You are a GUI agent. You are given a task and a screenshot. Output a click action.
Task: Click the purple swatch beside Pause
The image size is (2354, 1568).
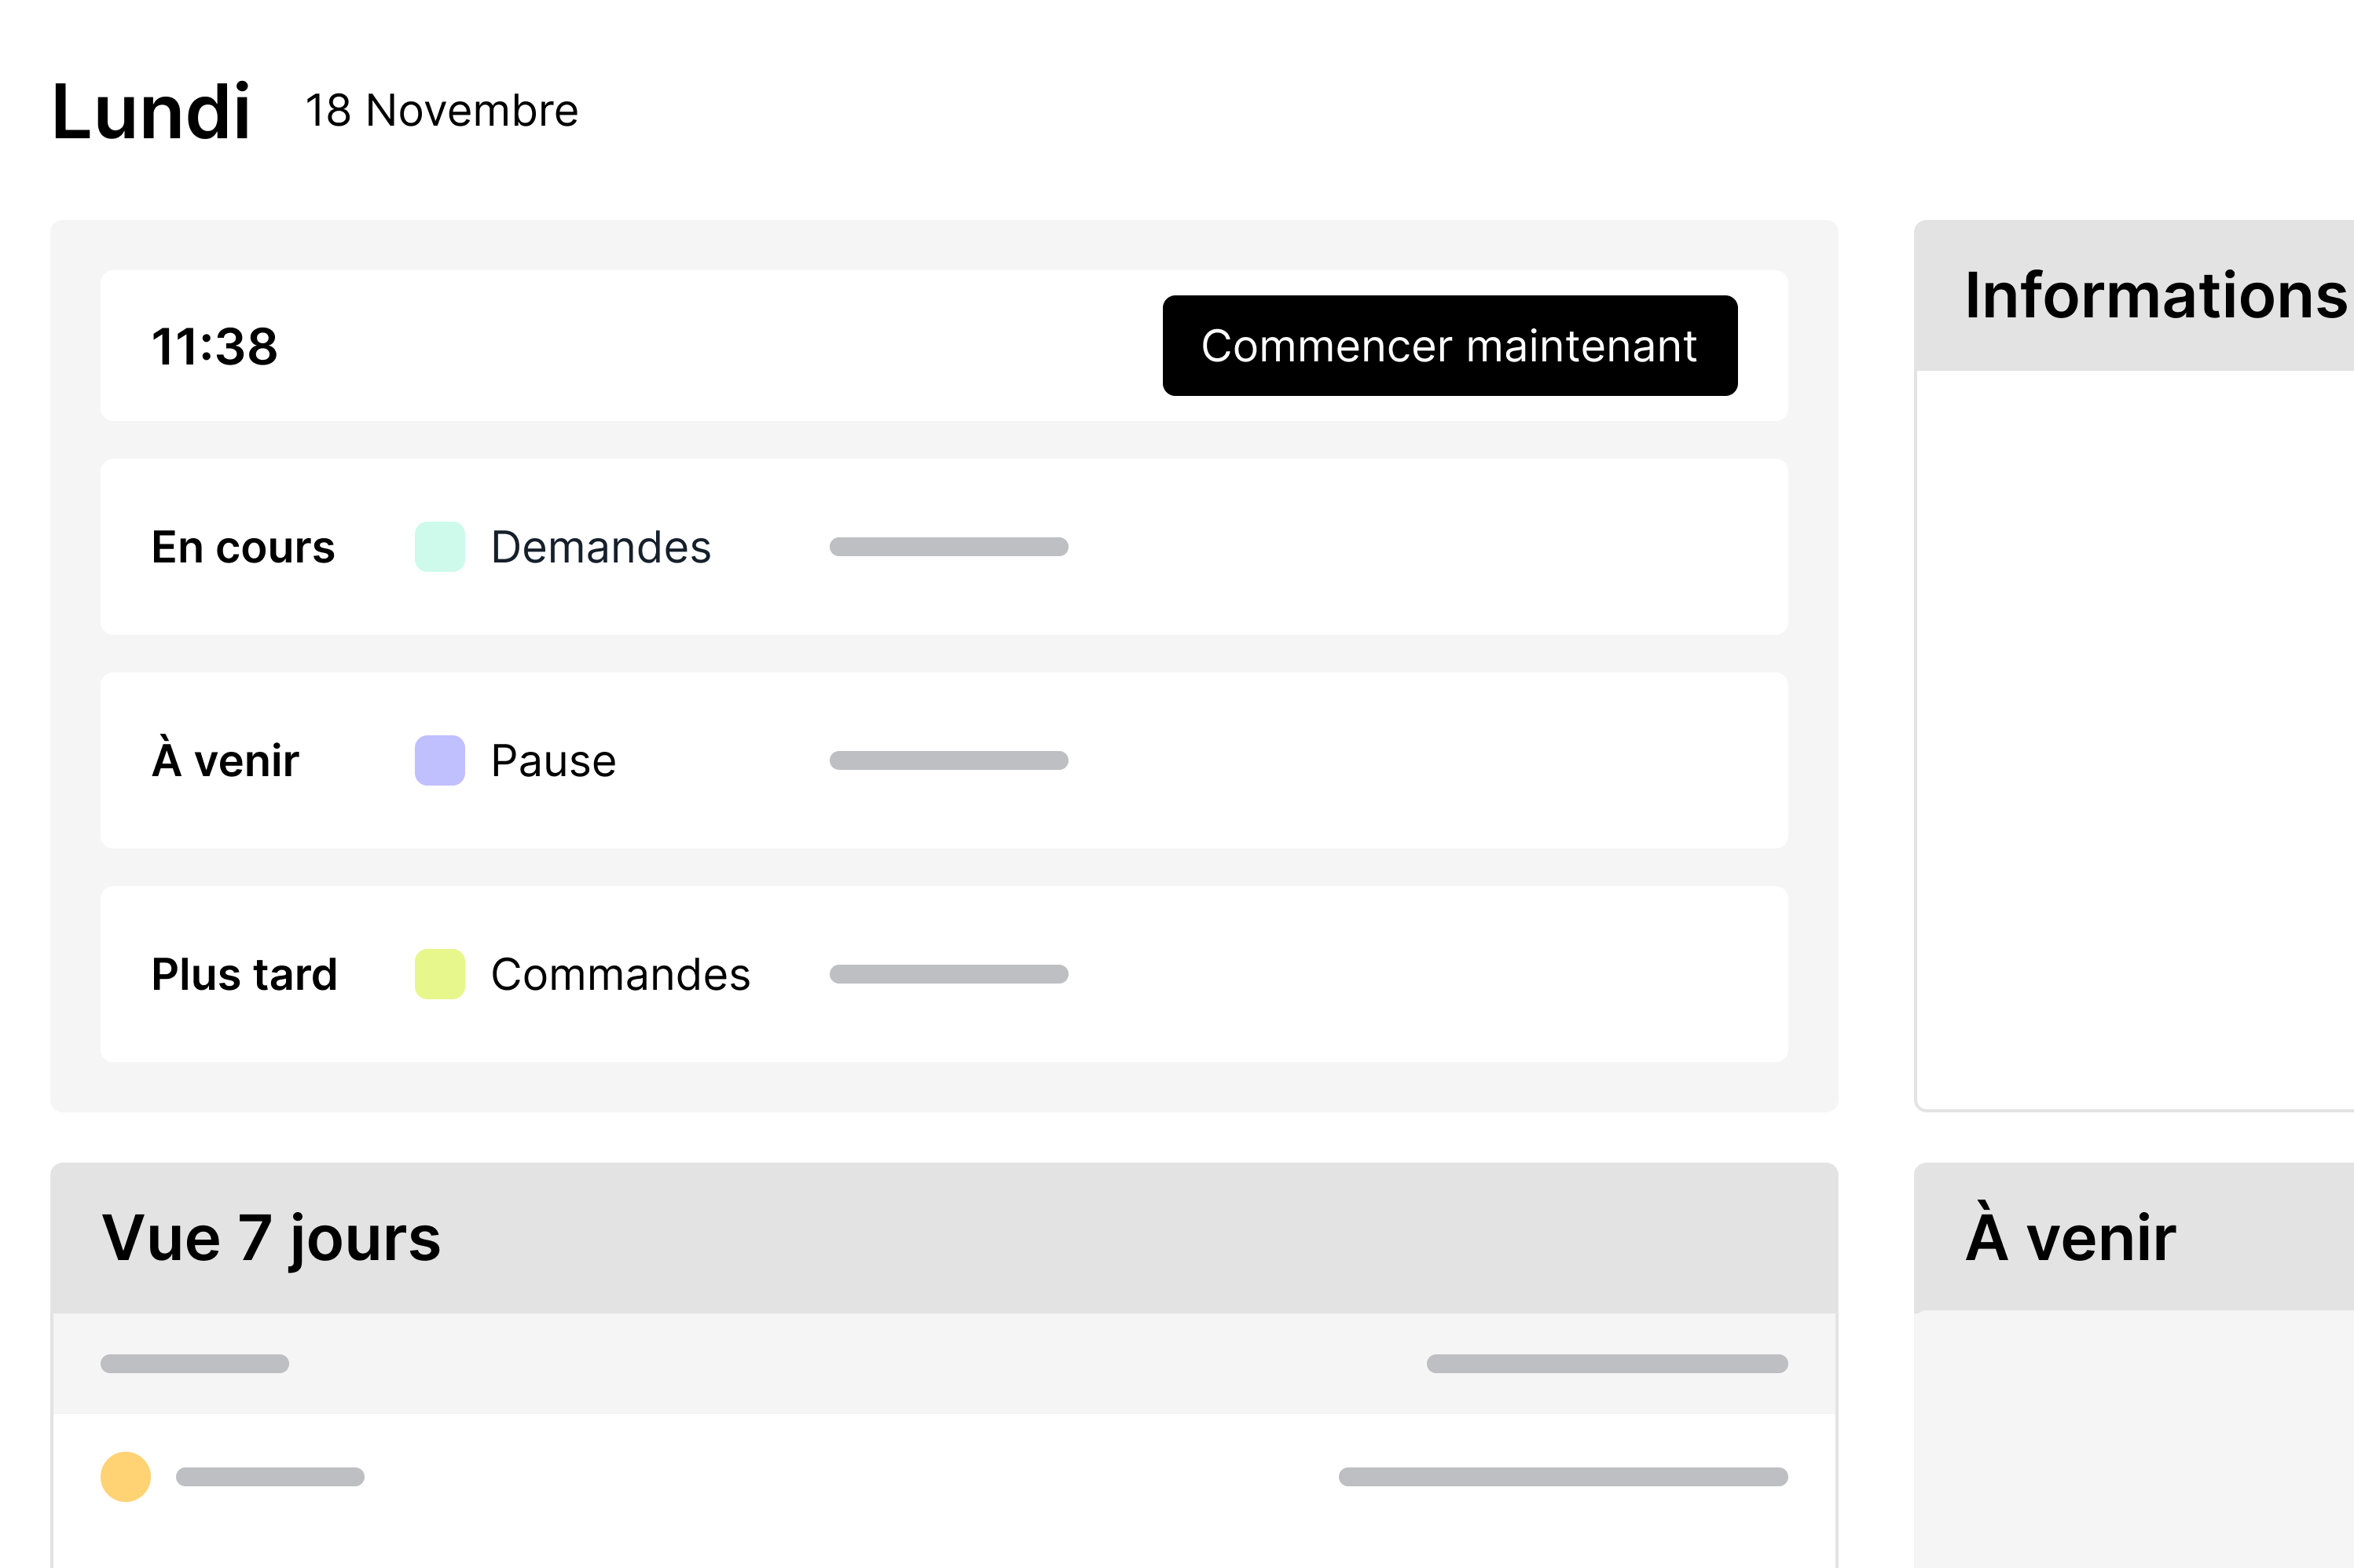[x=439, y=760]
